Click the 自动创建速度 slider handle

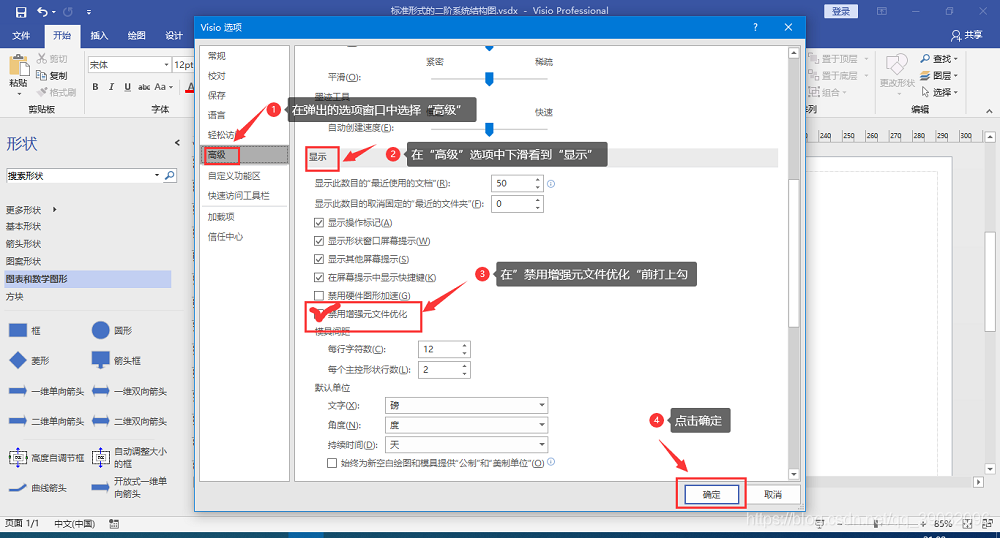click(x=489, y=129)
